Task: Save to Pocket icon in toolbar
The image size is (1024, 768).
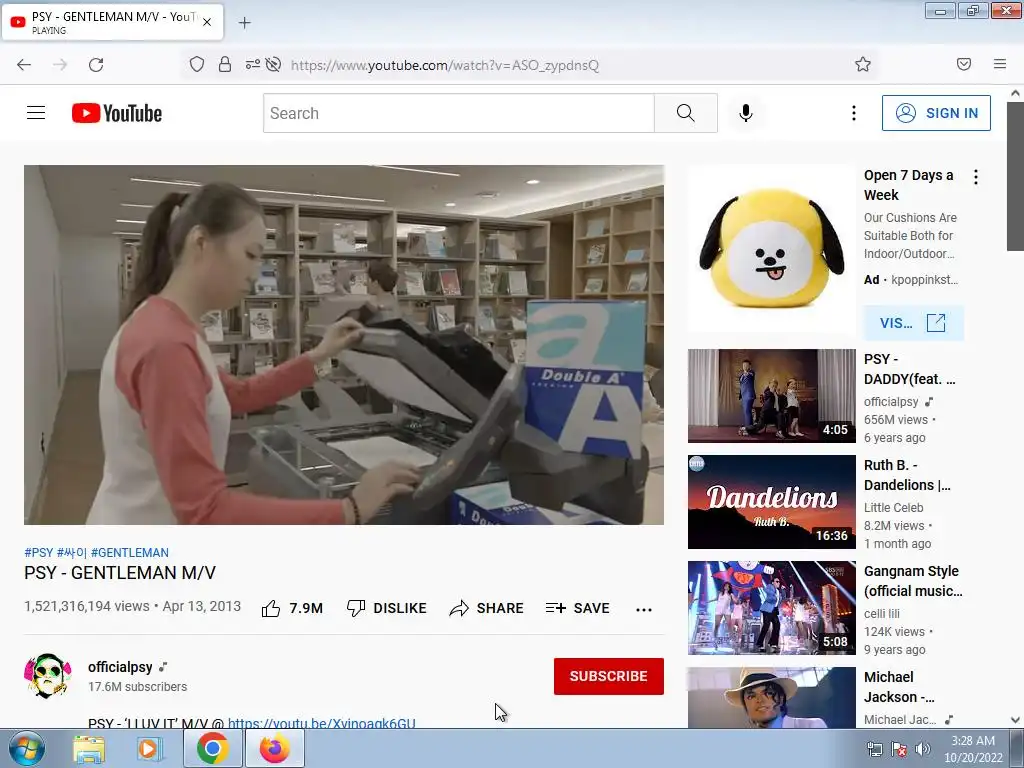Action: pyautogui.click(x=964, y=64)
